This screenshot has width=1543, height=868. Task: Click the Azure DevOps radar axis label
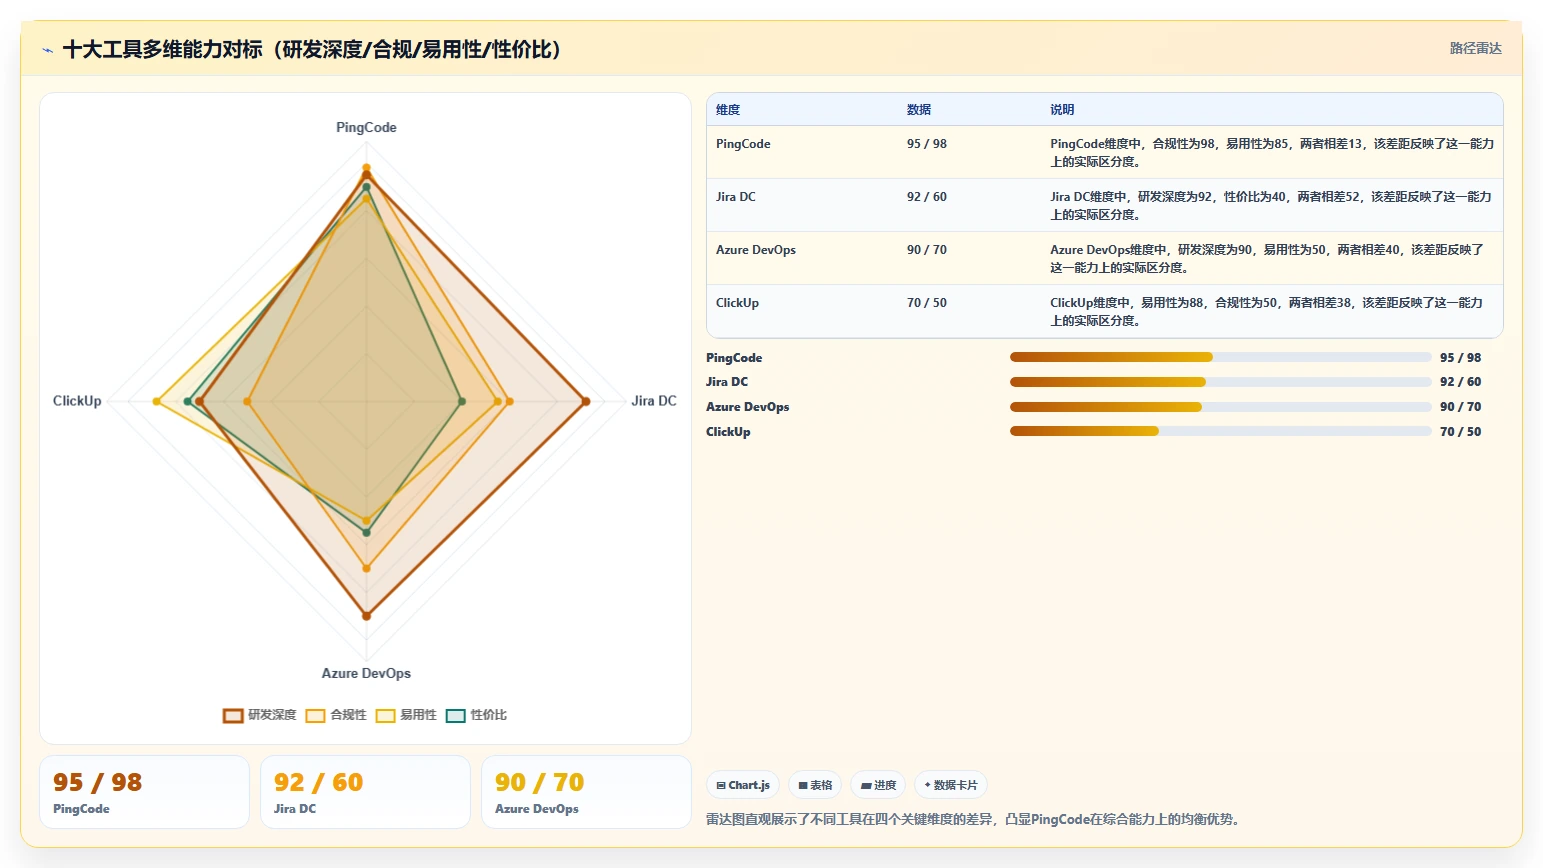(x=366, y=674)
